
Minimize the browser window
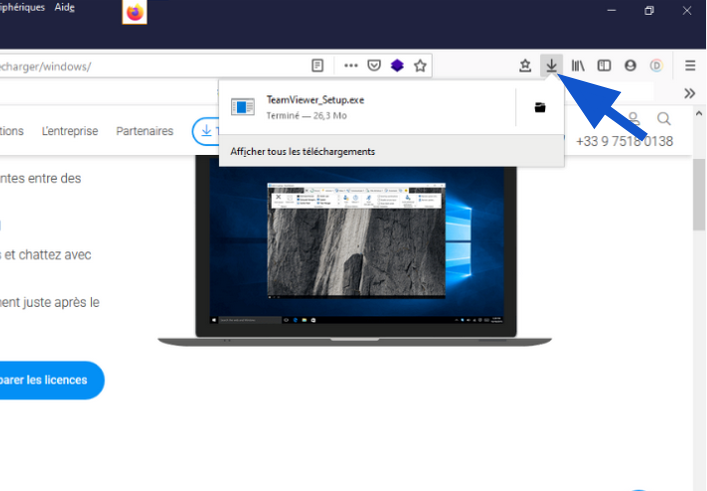(x=611, y=10)
